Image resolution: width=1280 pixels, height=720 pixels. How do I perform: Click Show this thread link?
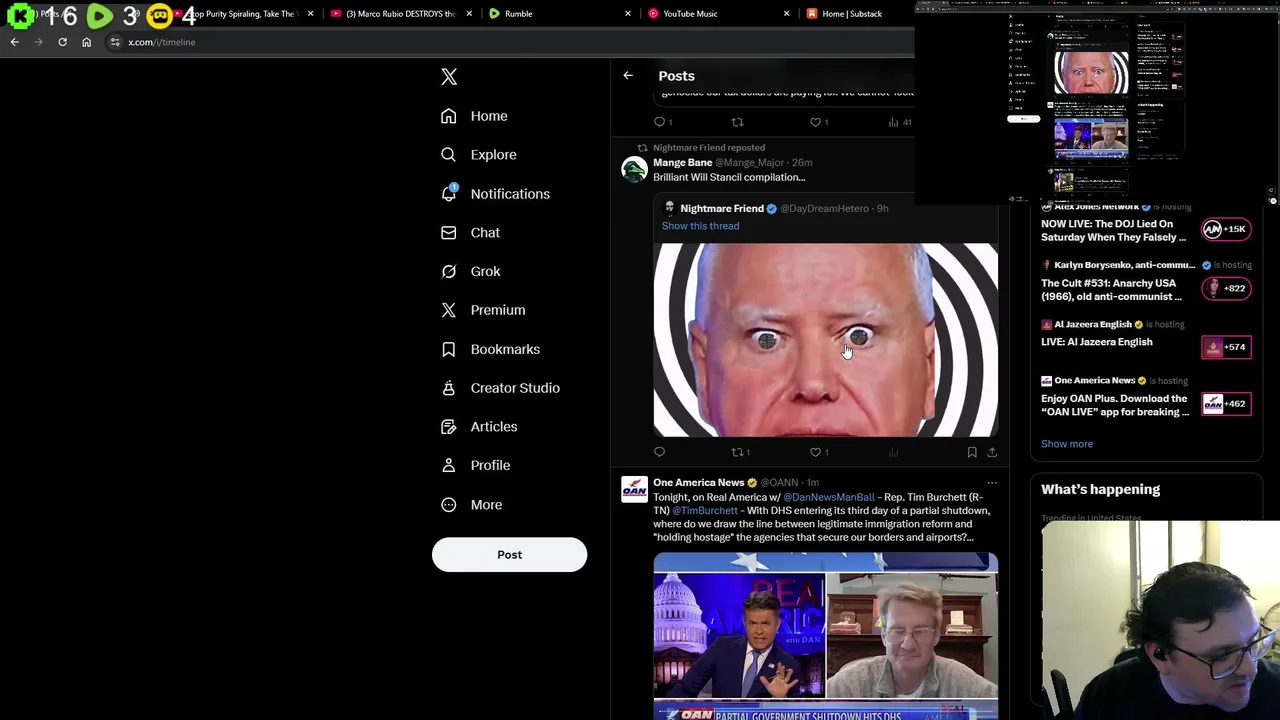(x=700, y=226)
